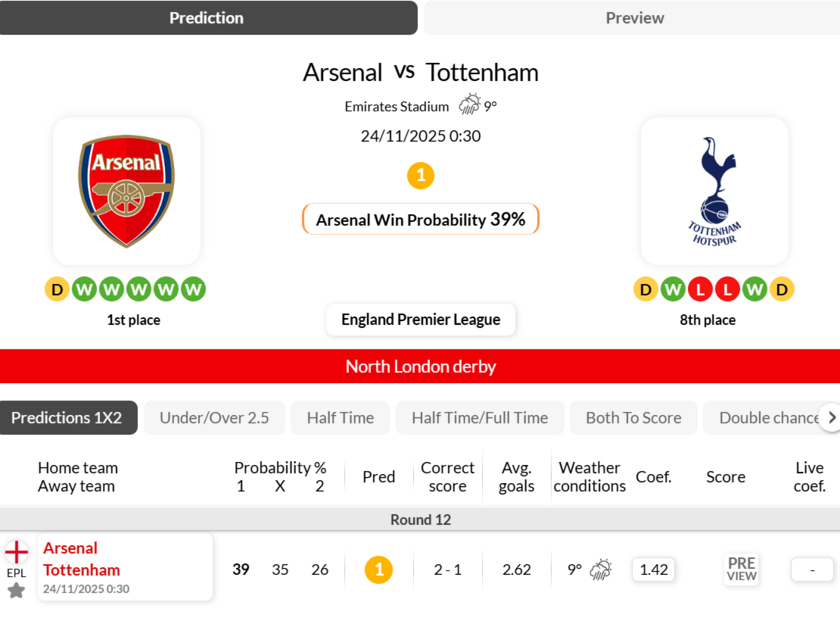840x618 pixels.
Task: Click the Tottenham Hotspur crest logo
Action: [x=714, y=191]
